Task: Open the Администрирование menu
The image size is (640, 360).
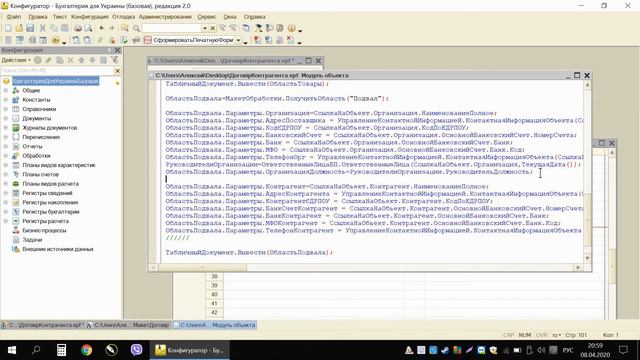Action: [x=165, y=17]
